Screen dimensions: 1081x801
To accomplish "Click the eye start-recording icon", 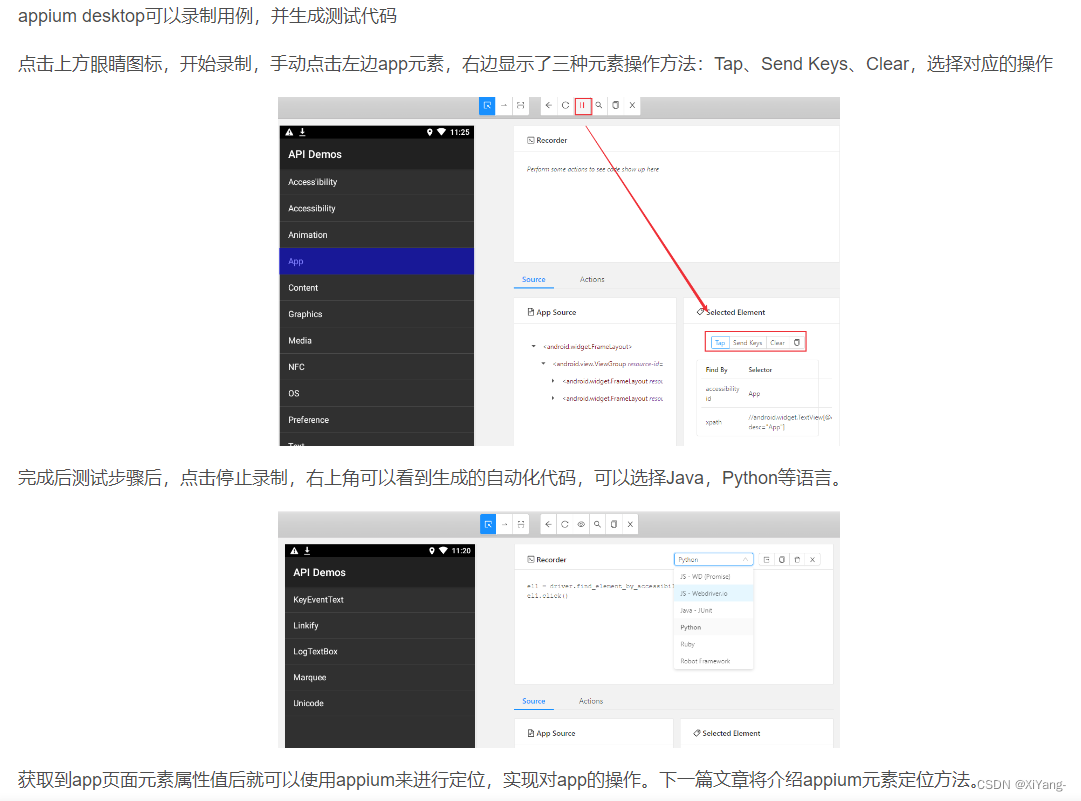I will point(581,525).
